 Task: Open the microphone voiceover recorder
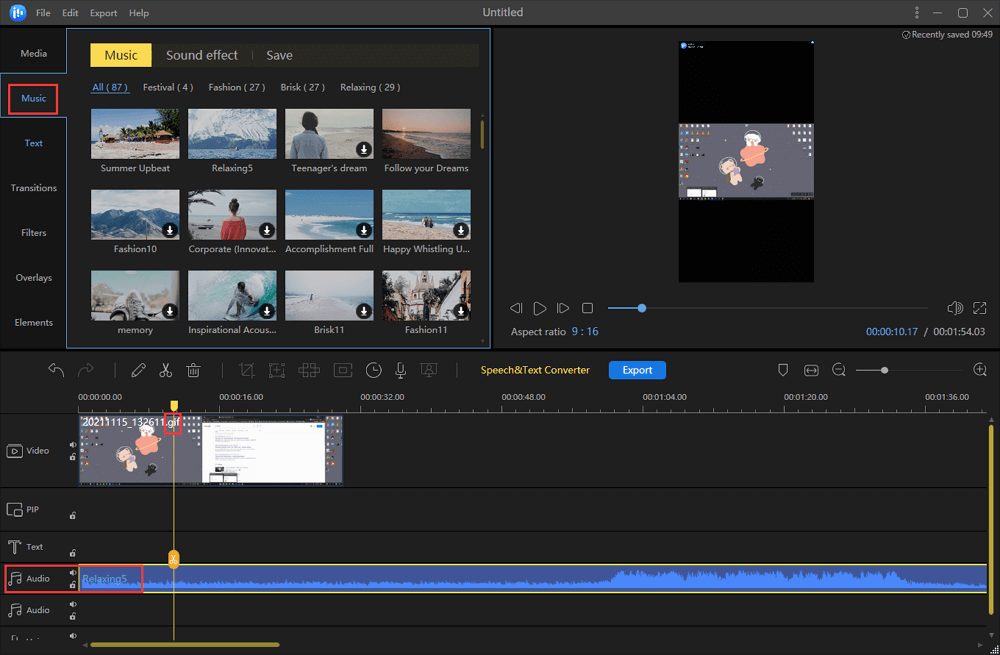(400, 370)
